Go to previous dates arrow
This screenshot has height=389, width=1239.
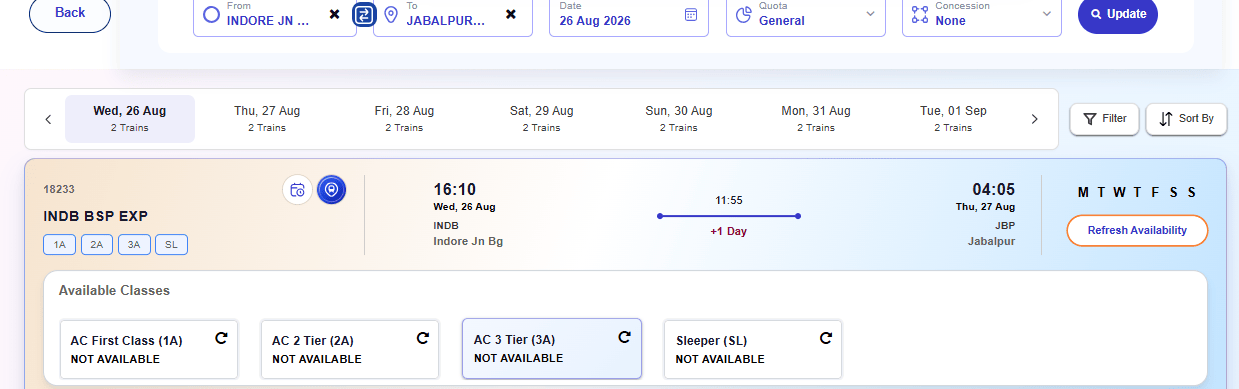48,119
